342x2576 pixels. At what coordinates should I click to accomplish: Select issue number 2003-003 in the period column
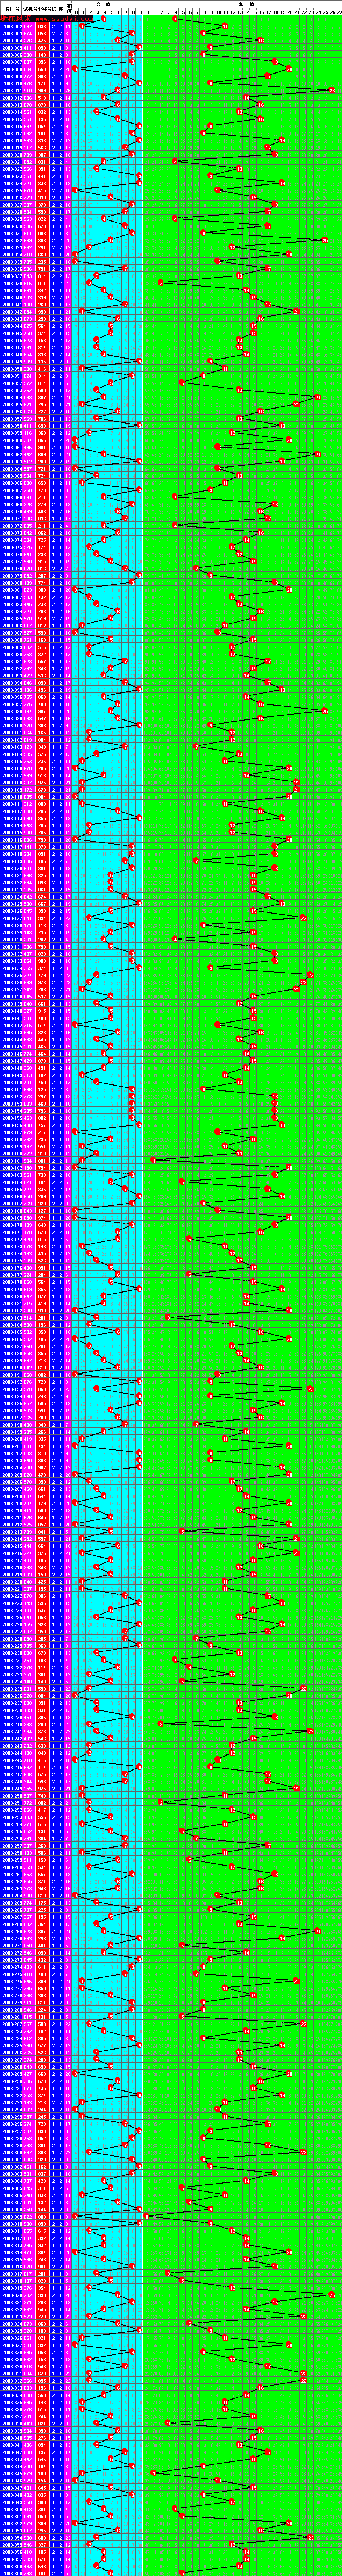pos(11,33)
